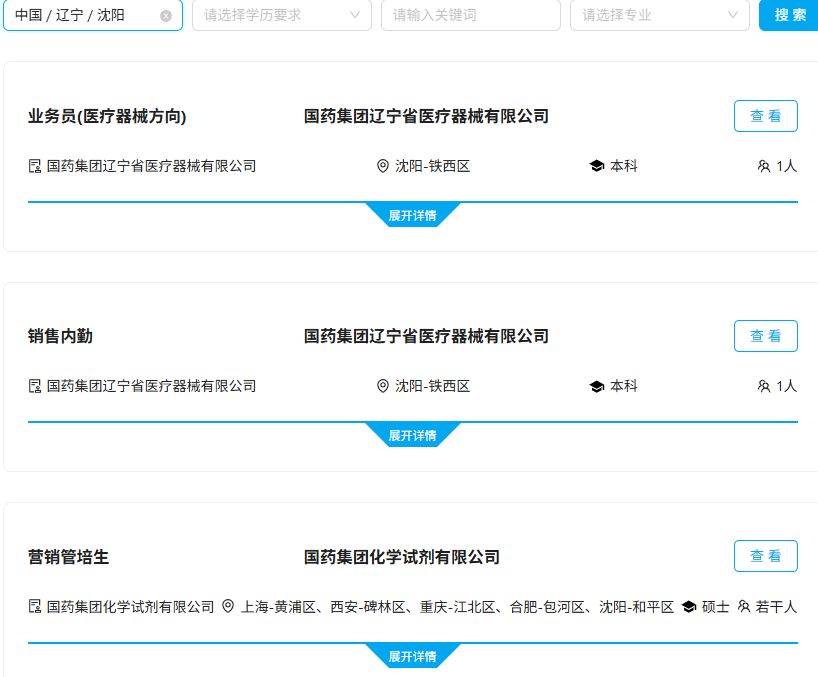Open job title 营销管培生

point(68,557)
